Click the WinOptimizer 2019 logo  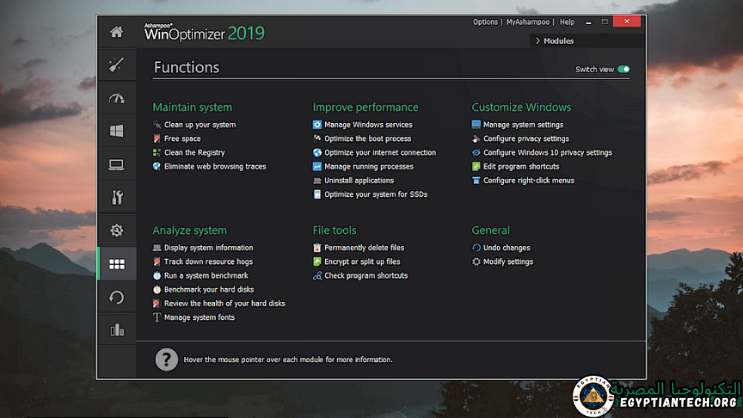point(204,33)
